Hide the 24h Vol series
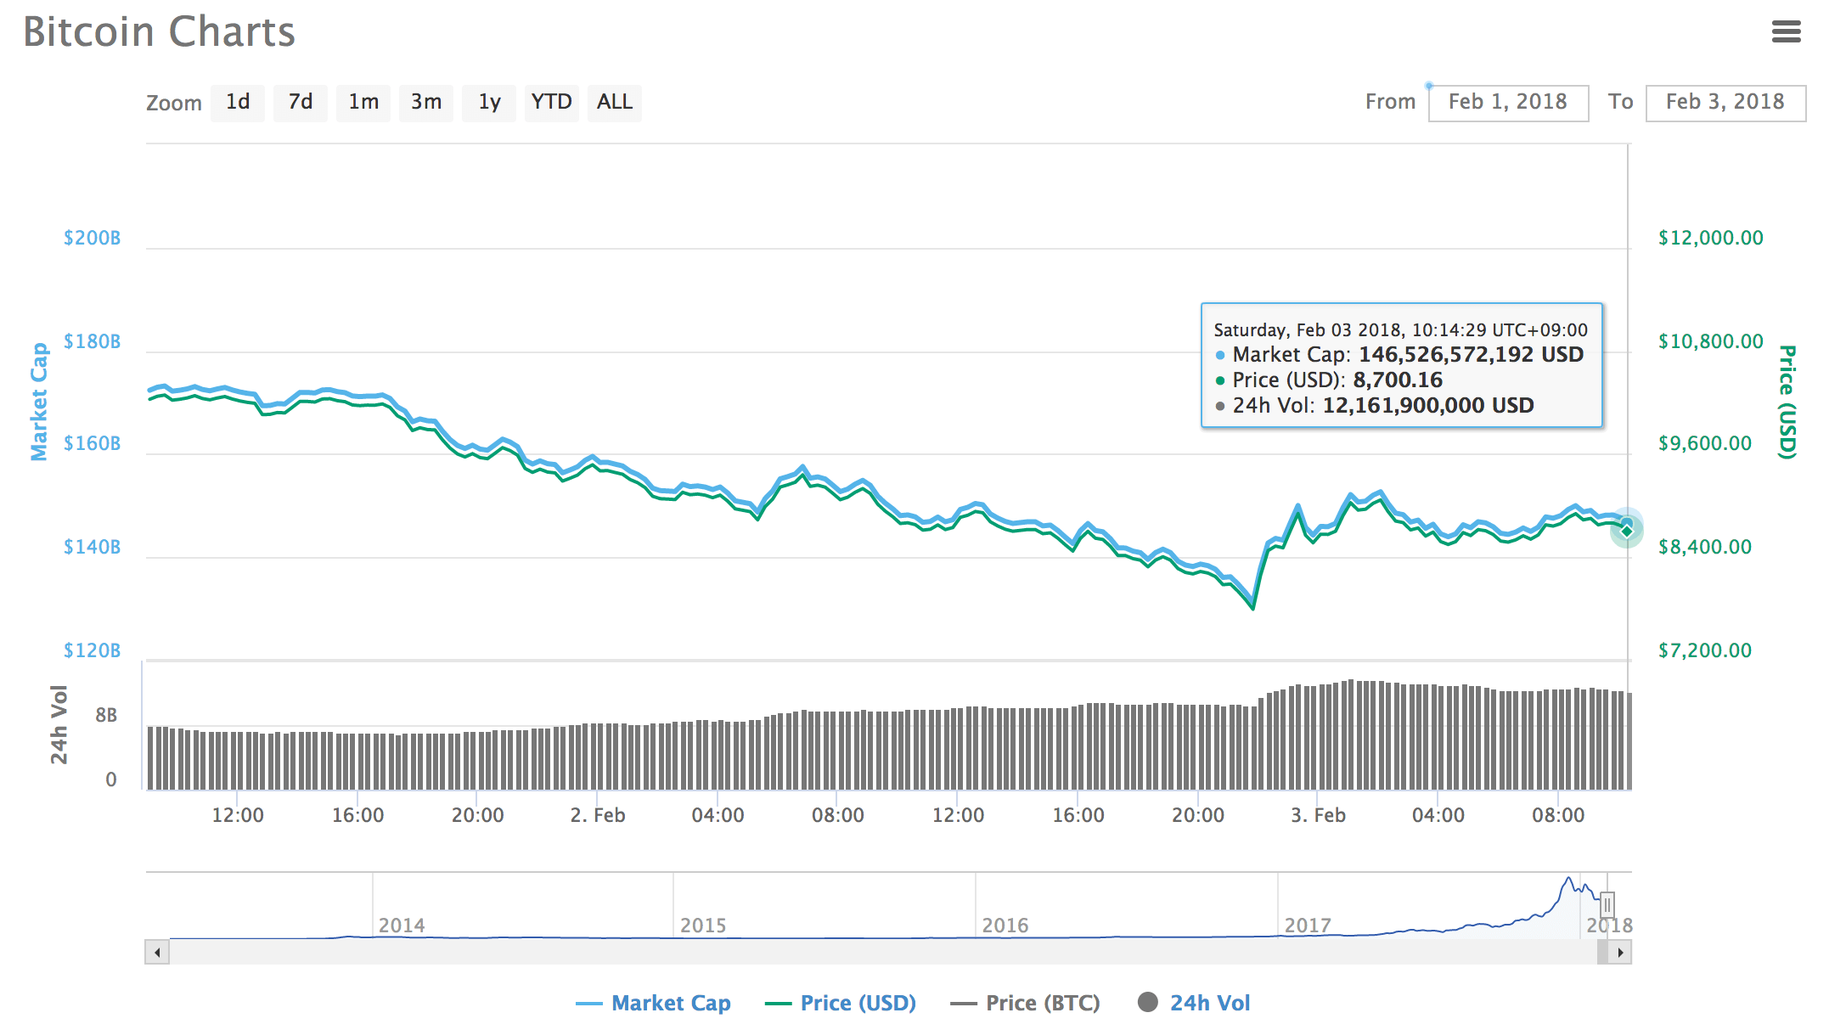 [x=1194, y=1003]
